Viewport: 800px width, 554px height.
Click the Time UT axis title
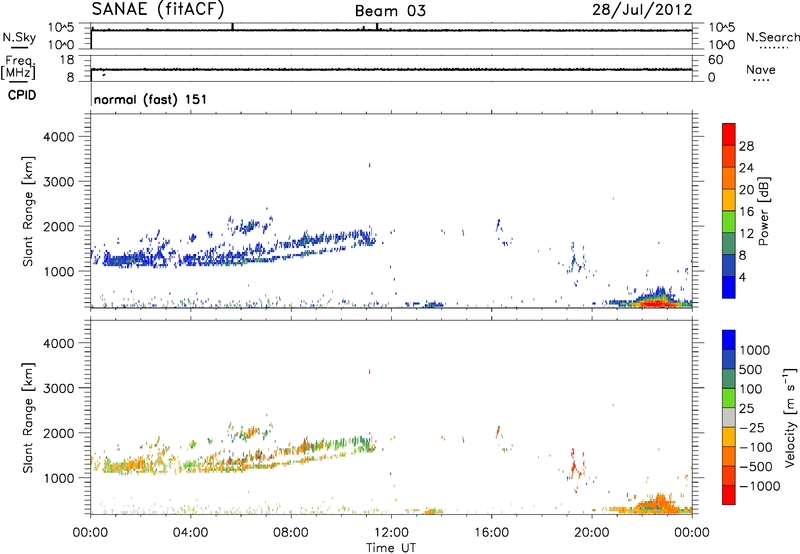[x=391, y=548]
